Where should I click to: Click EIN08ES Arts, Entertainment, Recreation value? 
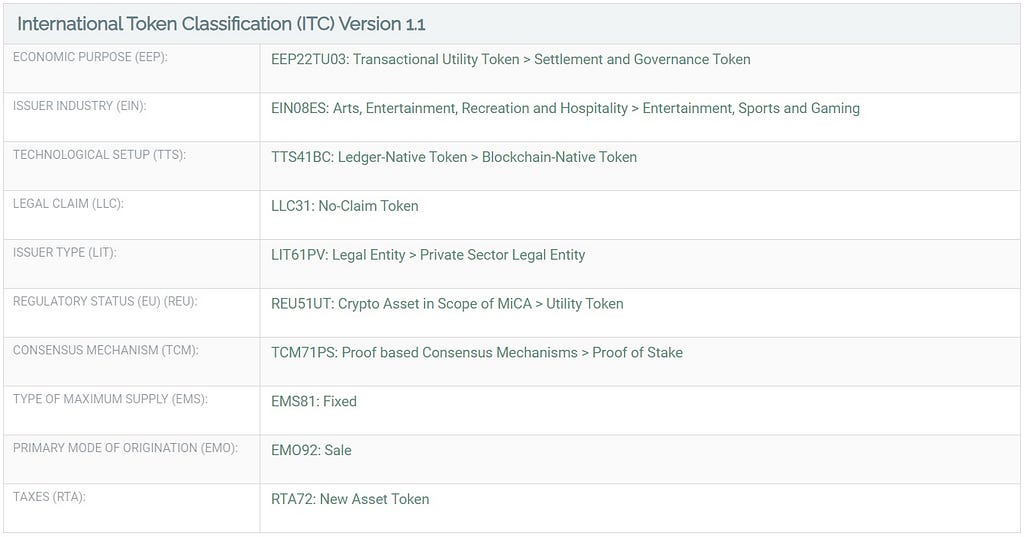[566, 108]
